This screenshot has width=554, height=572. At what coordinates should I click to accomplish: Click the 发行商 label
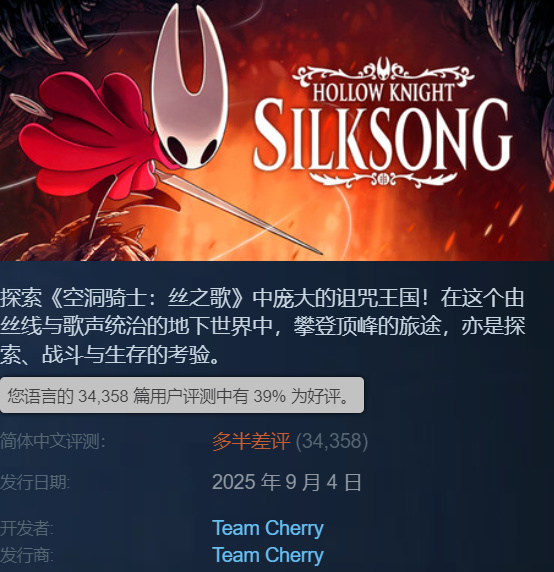[27, 555]
